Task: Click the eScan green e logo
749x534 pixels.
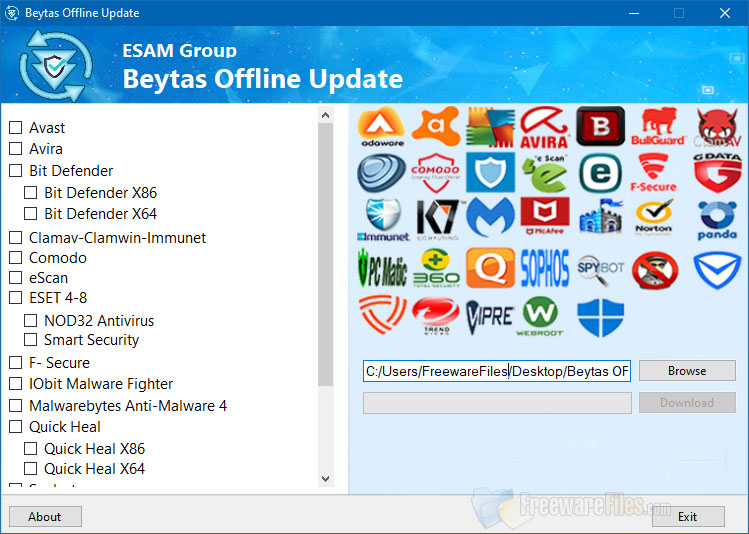Action: 545,173
